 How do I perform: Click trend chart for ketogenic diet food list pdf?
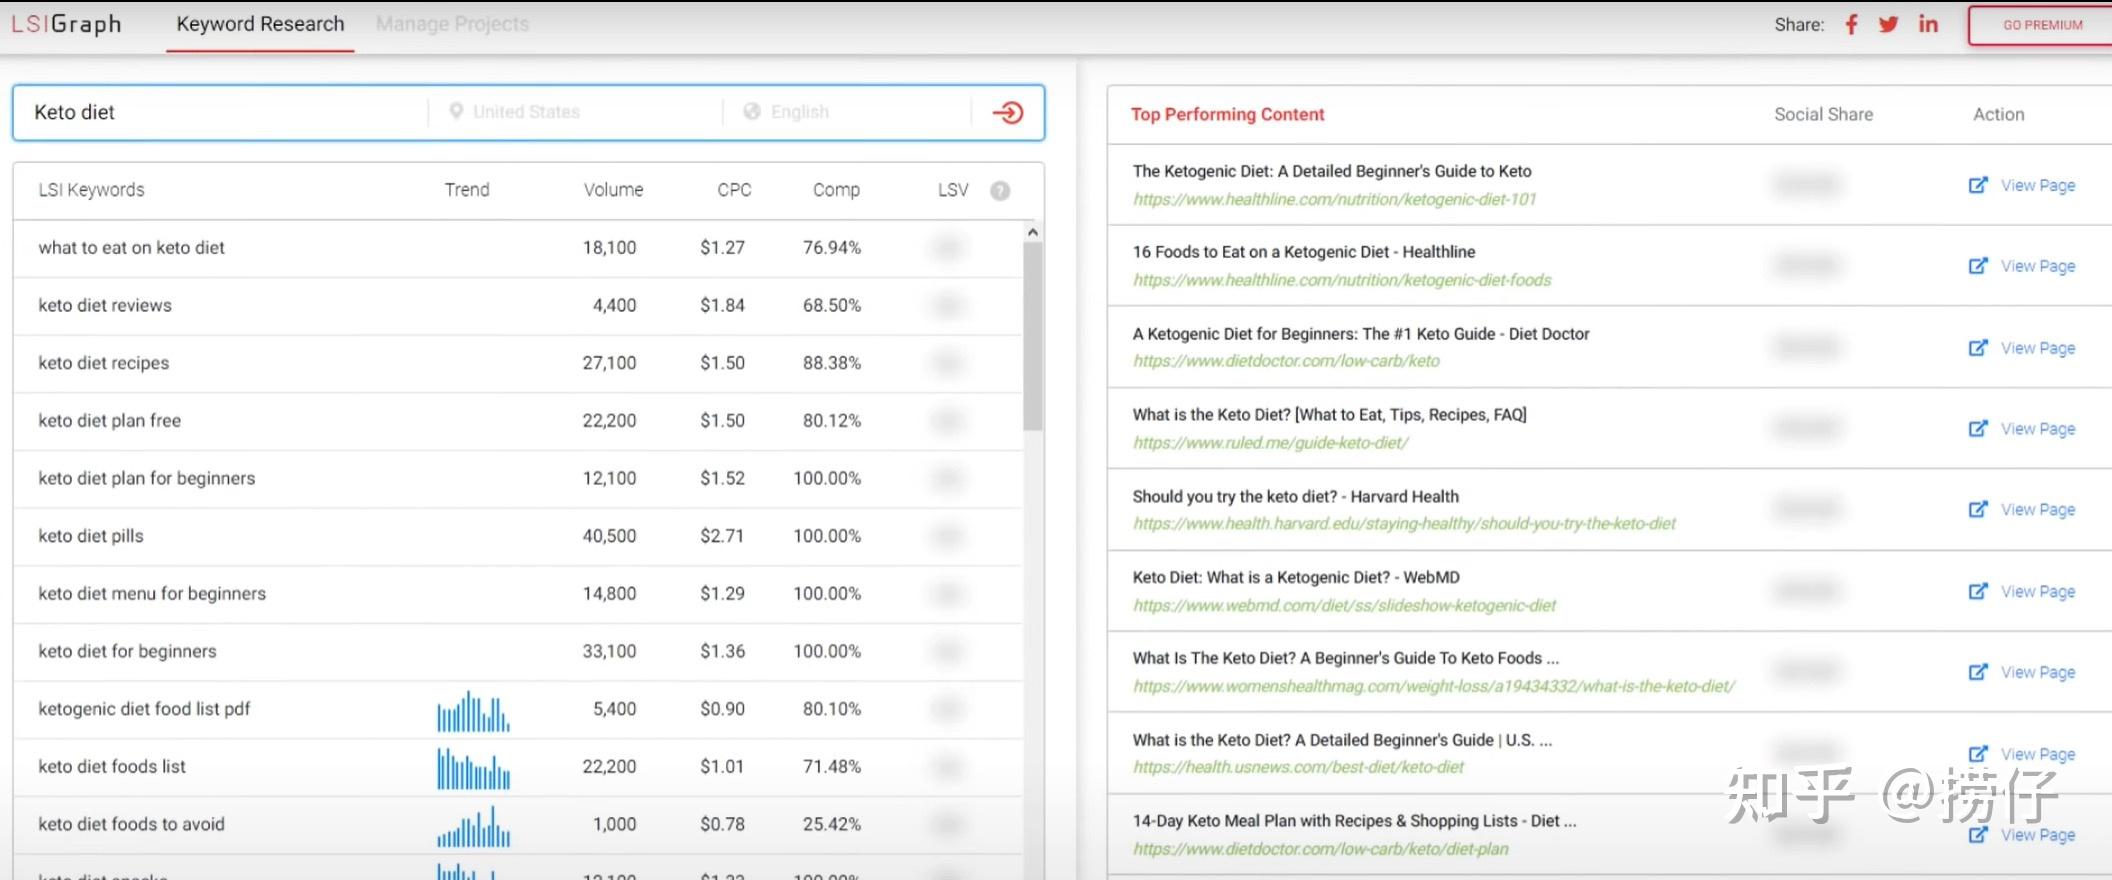click(473, 711)
